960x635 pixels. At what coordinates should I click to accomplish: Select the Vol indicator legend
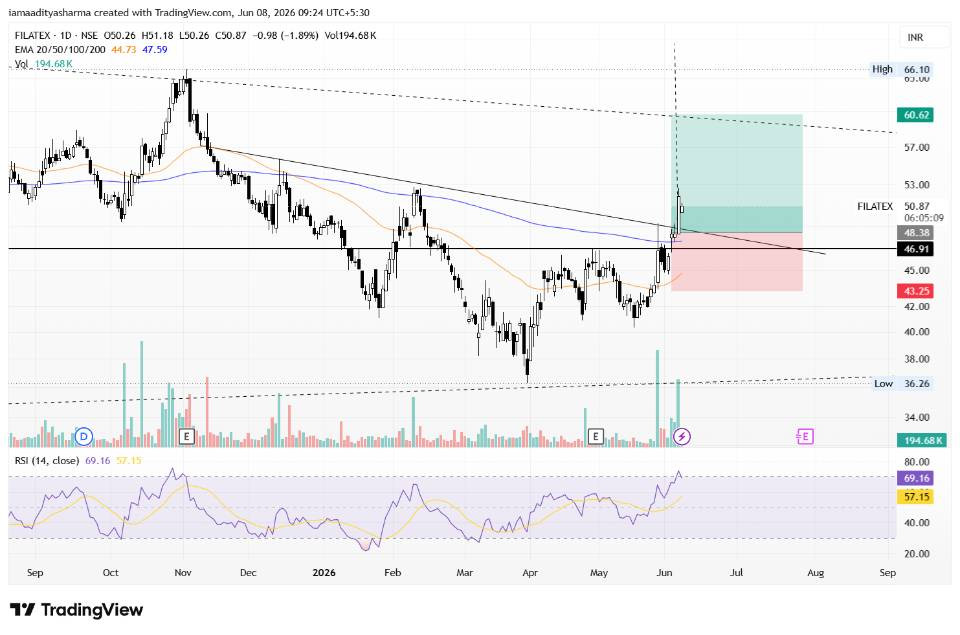[x=21, y=64]
